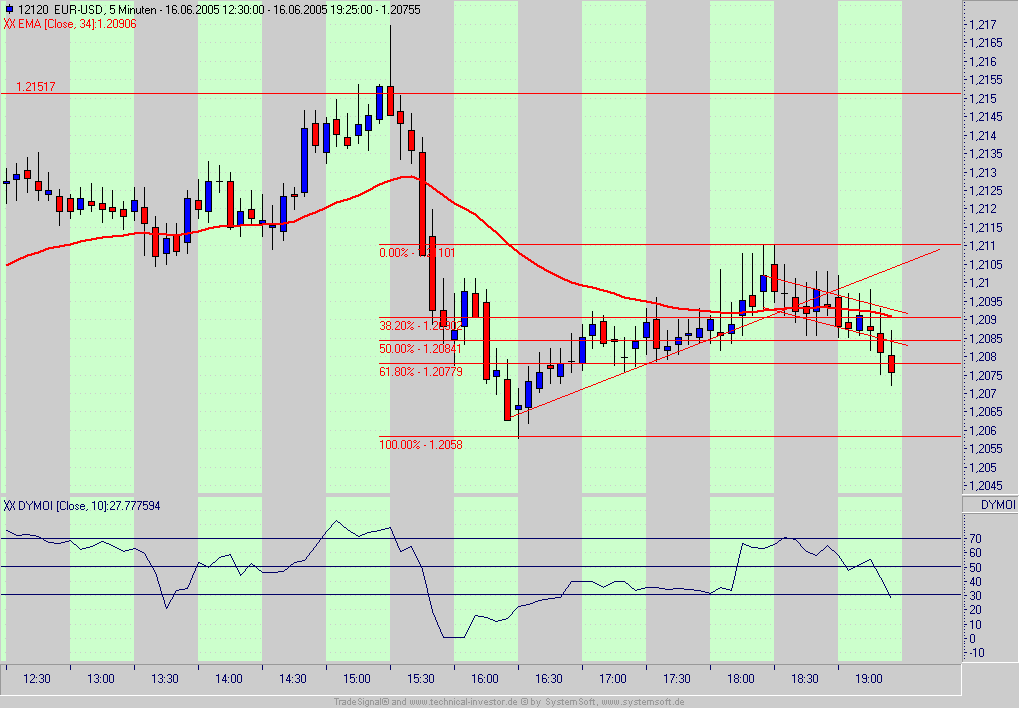
Task: Click the last red candlestick near 19:10
Action: [x=892, y=364]
